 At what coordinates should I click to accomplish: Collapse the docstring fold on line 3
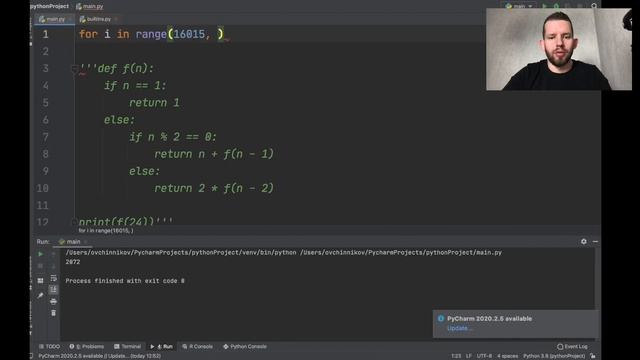(74, 69)
